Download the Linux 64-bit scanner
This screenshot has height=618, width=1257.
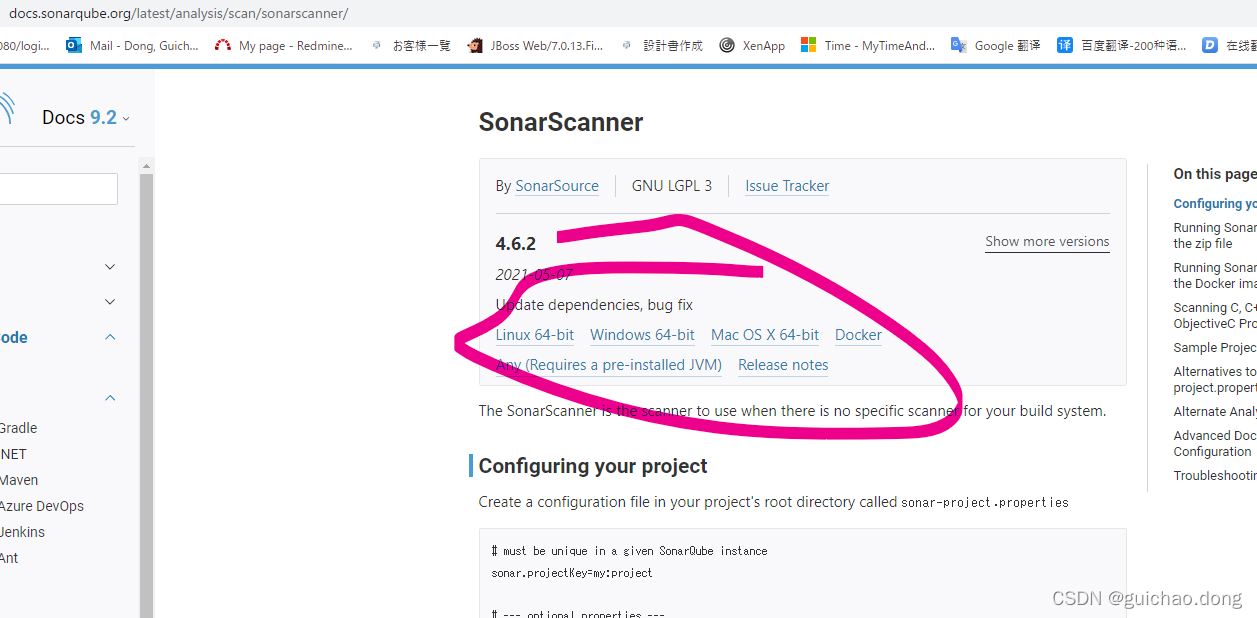point(535,335)
